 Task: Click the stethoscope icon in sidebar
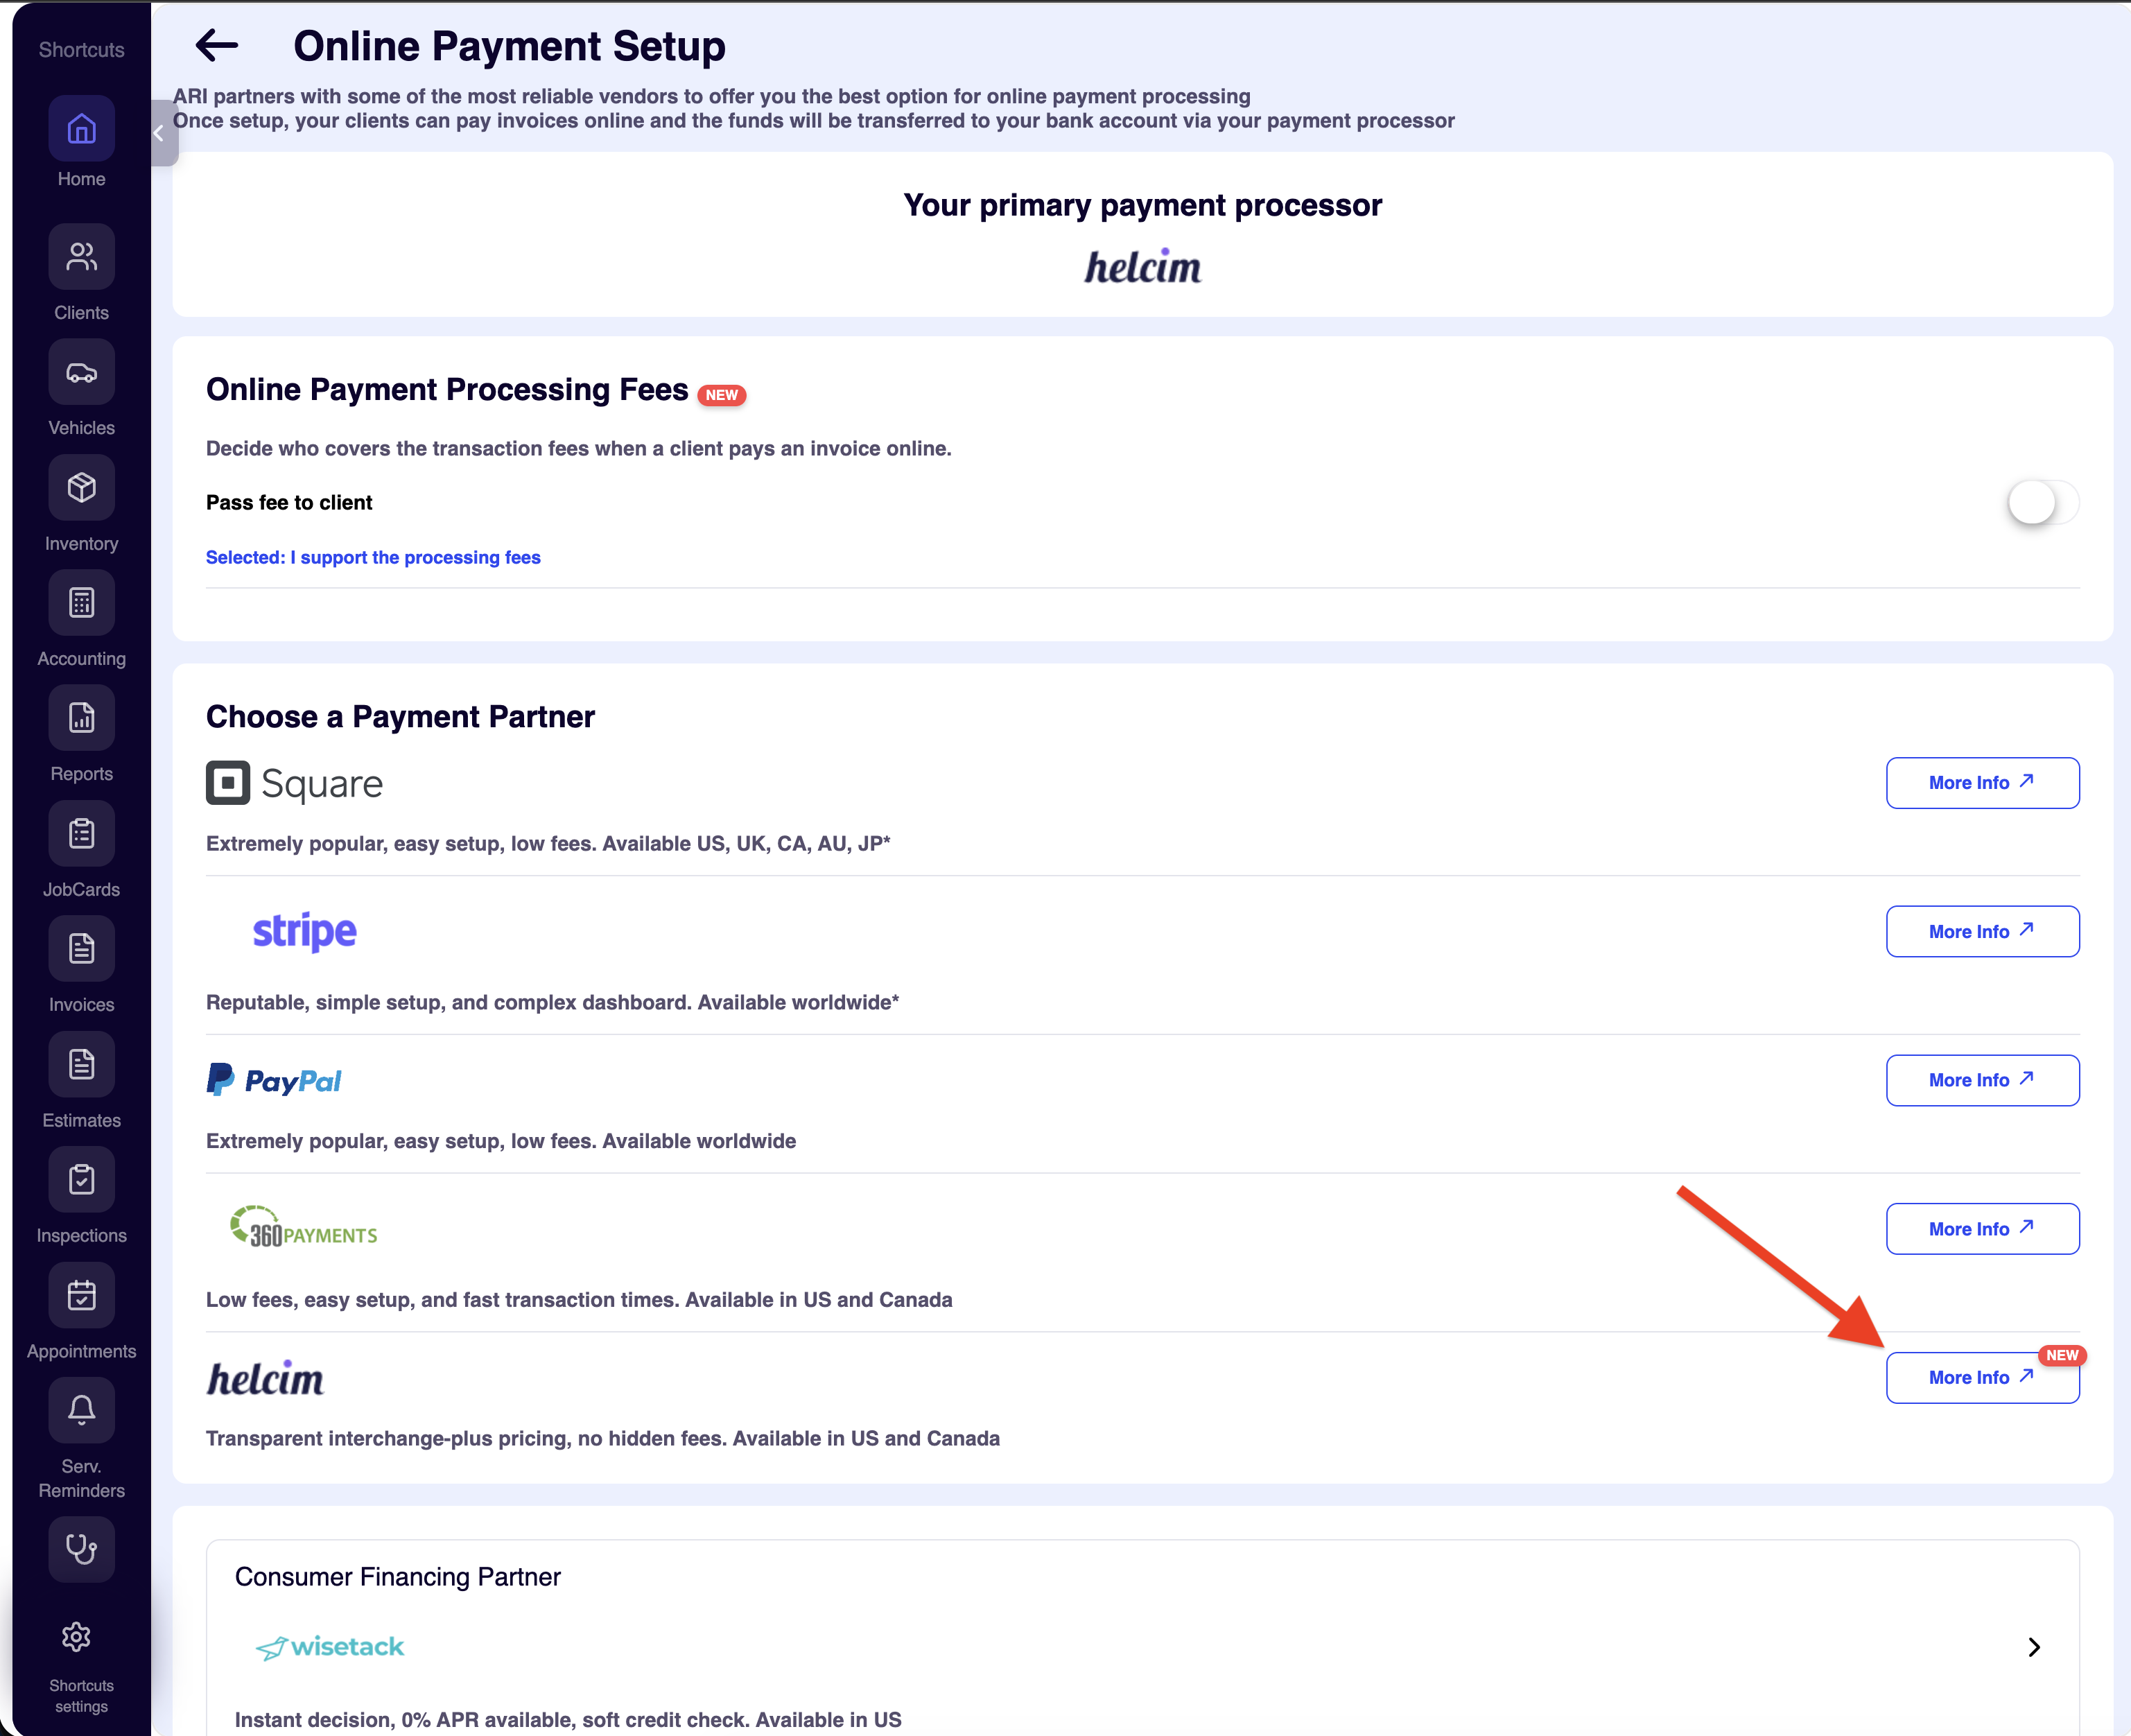pyautogui.click(x=81, y=1550)
